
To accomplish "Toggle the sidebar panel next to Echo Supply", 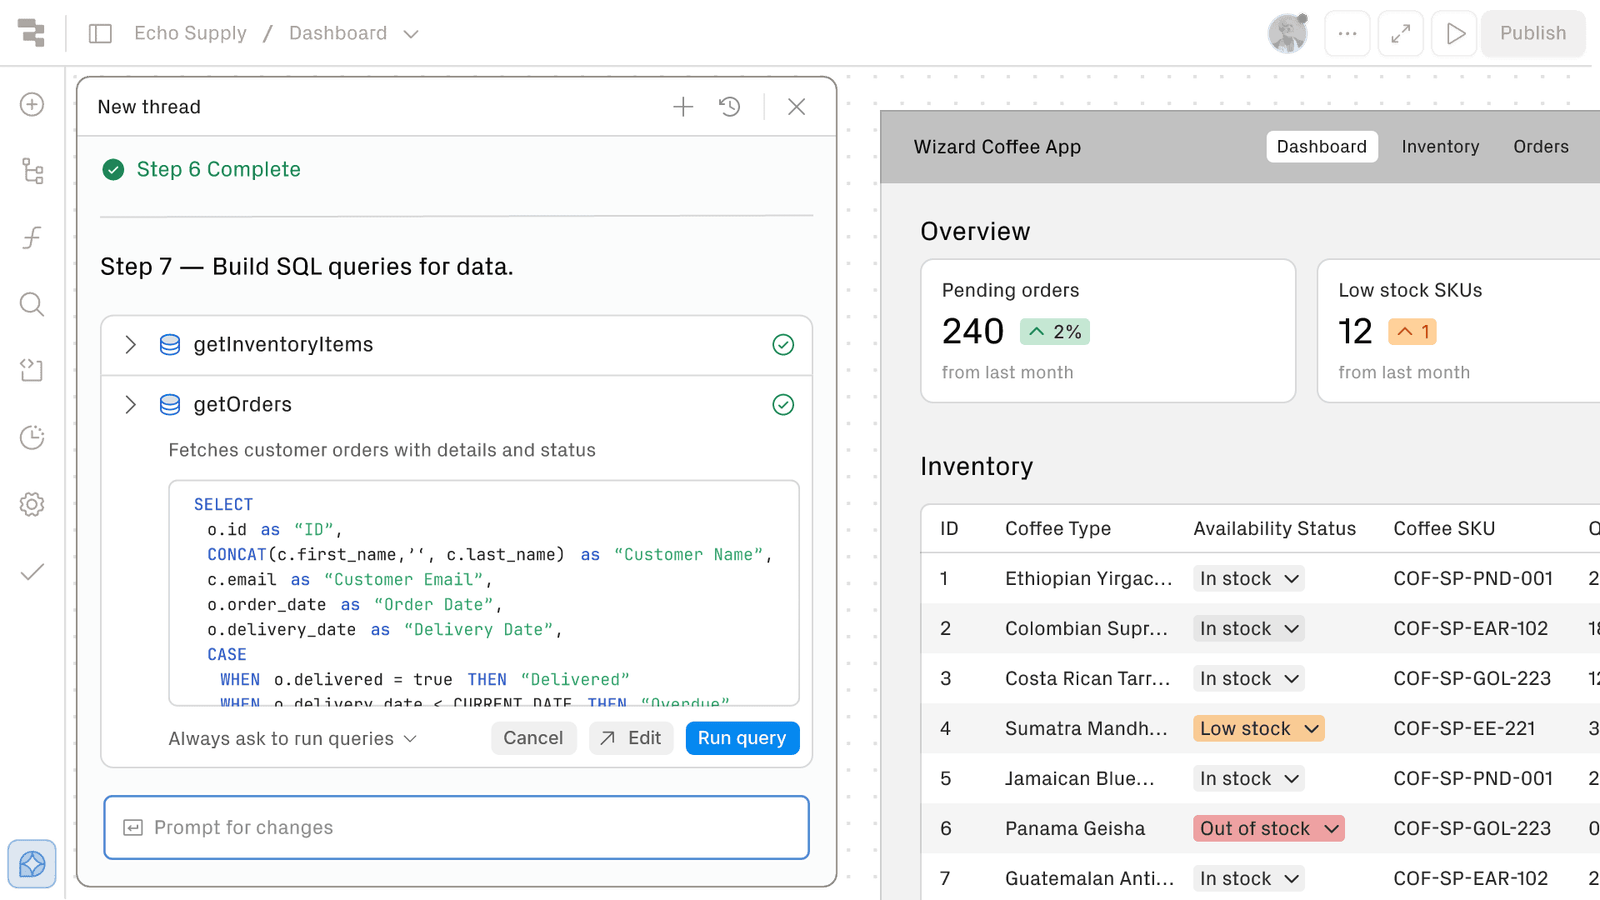I will pos(100,33).
